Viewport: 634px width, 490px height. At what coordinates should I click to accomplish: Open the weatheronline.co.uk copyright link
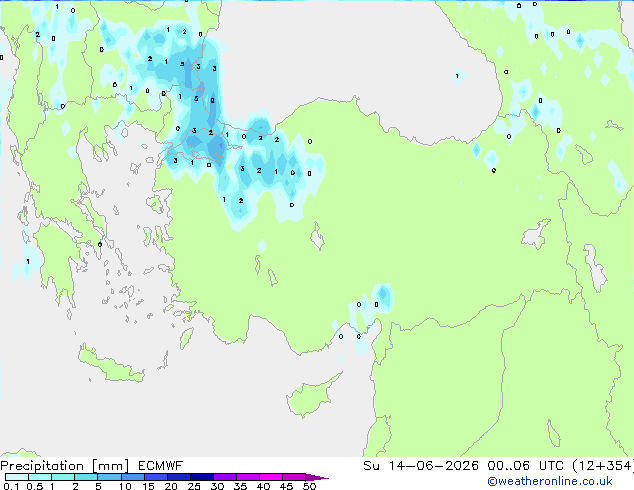coord(550,481)
